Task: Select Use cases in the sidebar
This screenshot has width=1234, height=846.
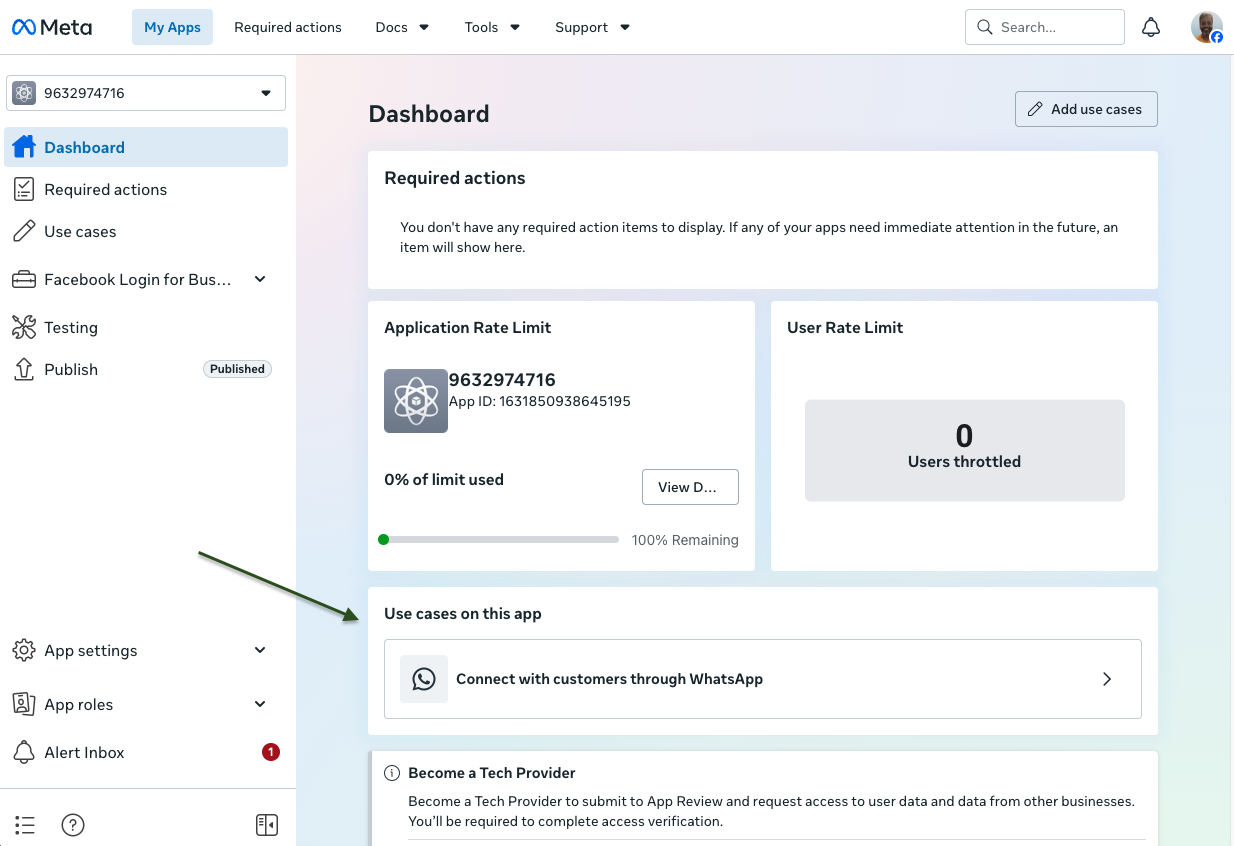Action: 146,231
